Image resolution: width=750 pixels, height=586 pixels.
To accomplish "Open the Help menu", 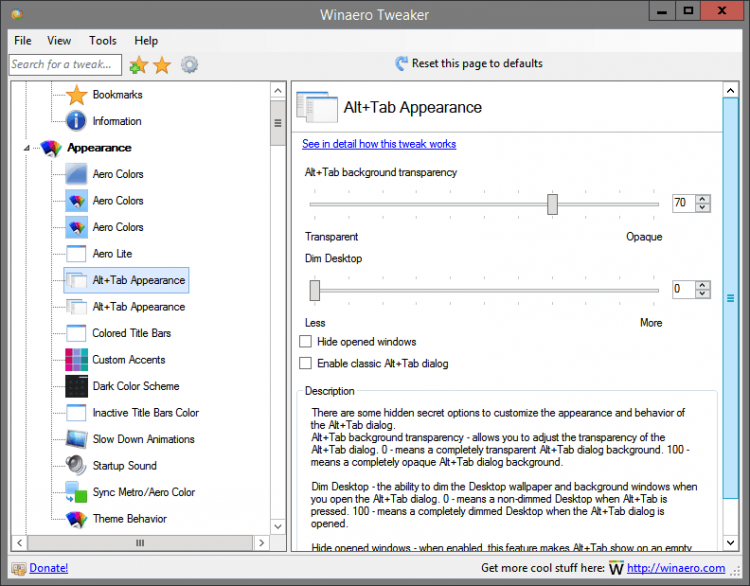I will click(146, 41).
